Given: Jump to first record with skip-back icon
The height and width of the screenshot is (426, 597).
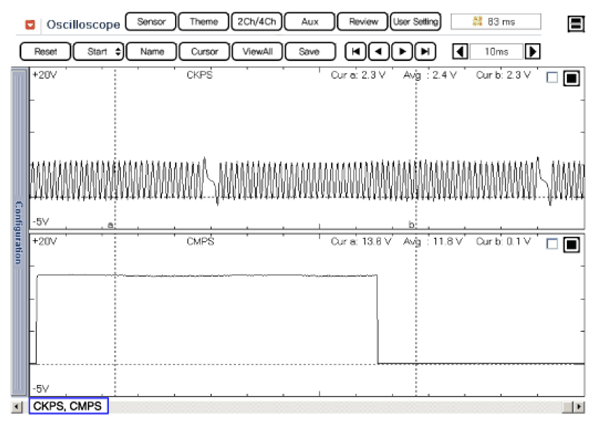Looking at the screenshot, I should coord(356,51).
